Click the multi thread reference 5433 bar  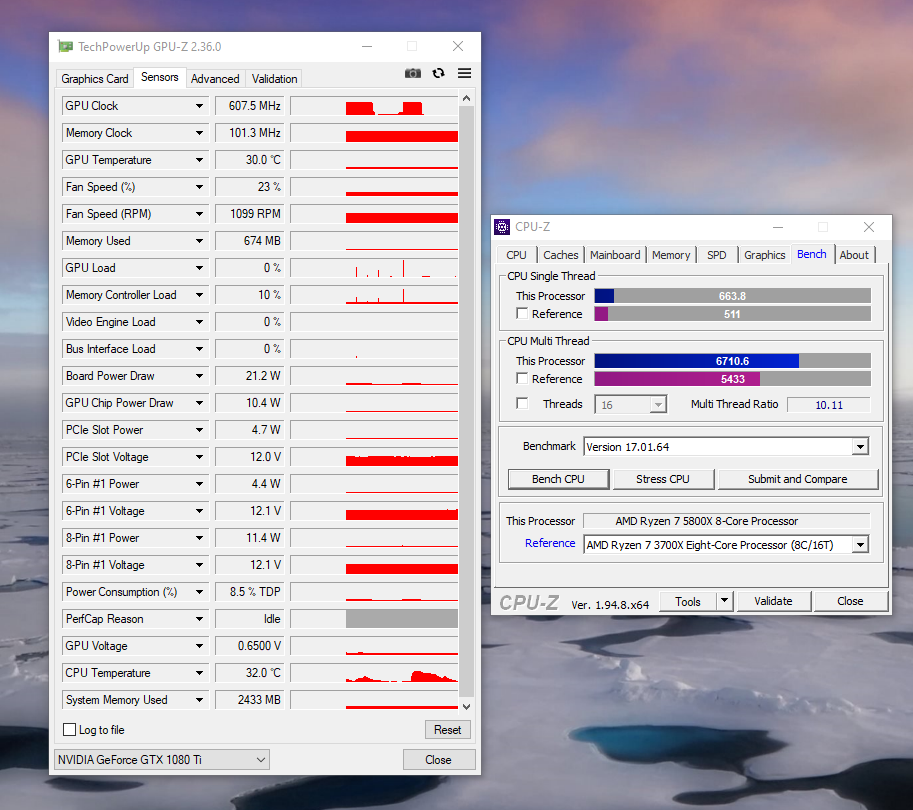pyautogui.click(x=732, y=379)
